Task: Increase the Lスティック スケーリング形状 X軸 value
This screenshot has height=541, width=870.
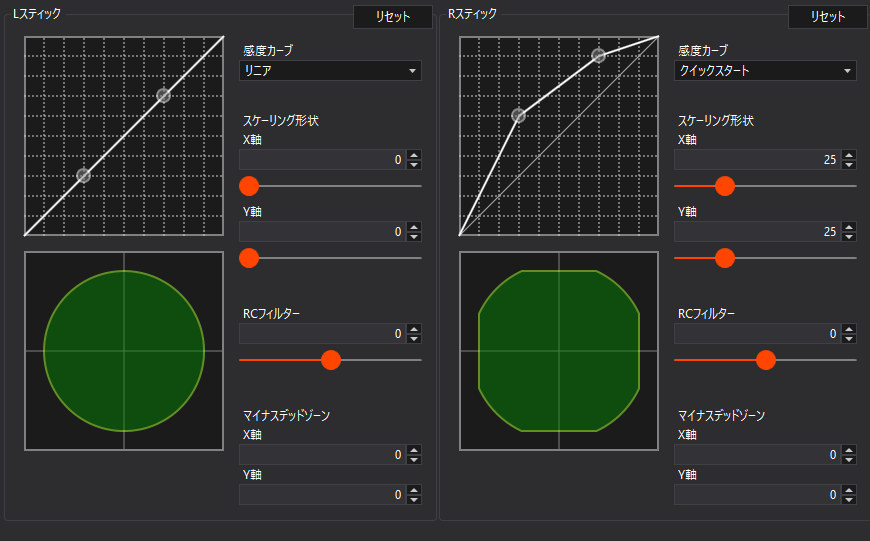Action: (x=414, y=155)
